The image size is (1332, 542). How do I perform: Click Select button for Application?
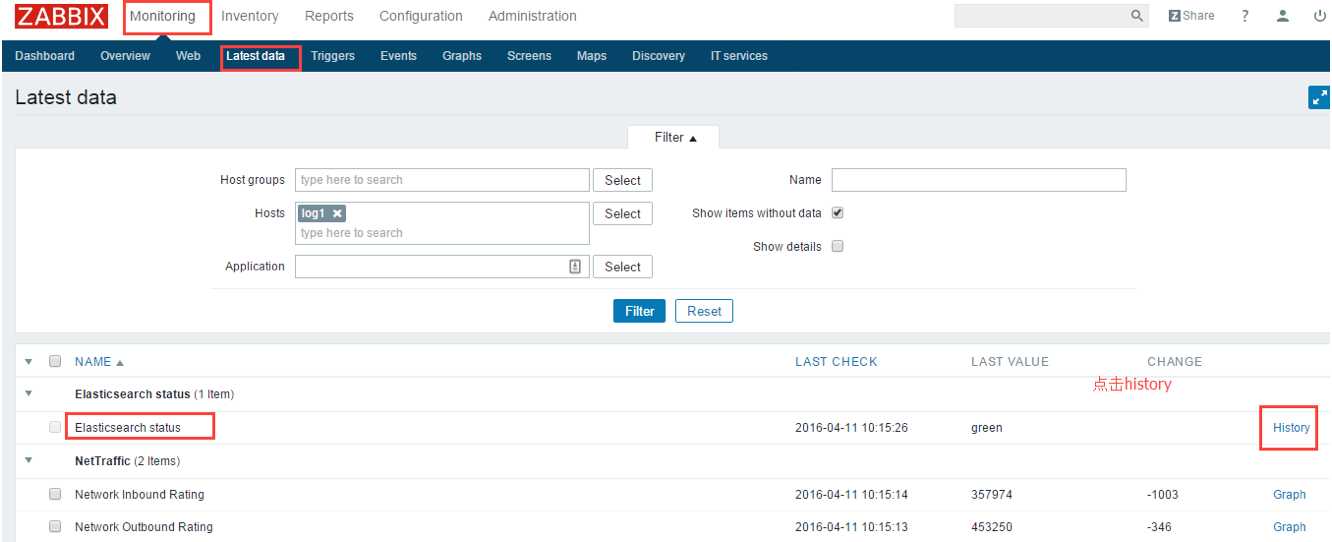tap(622, 266)
